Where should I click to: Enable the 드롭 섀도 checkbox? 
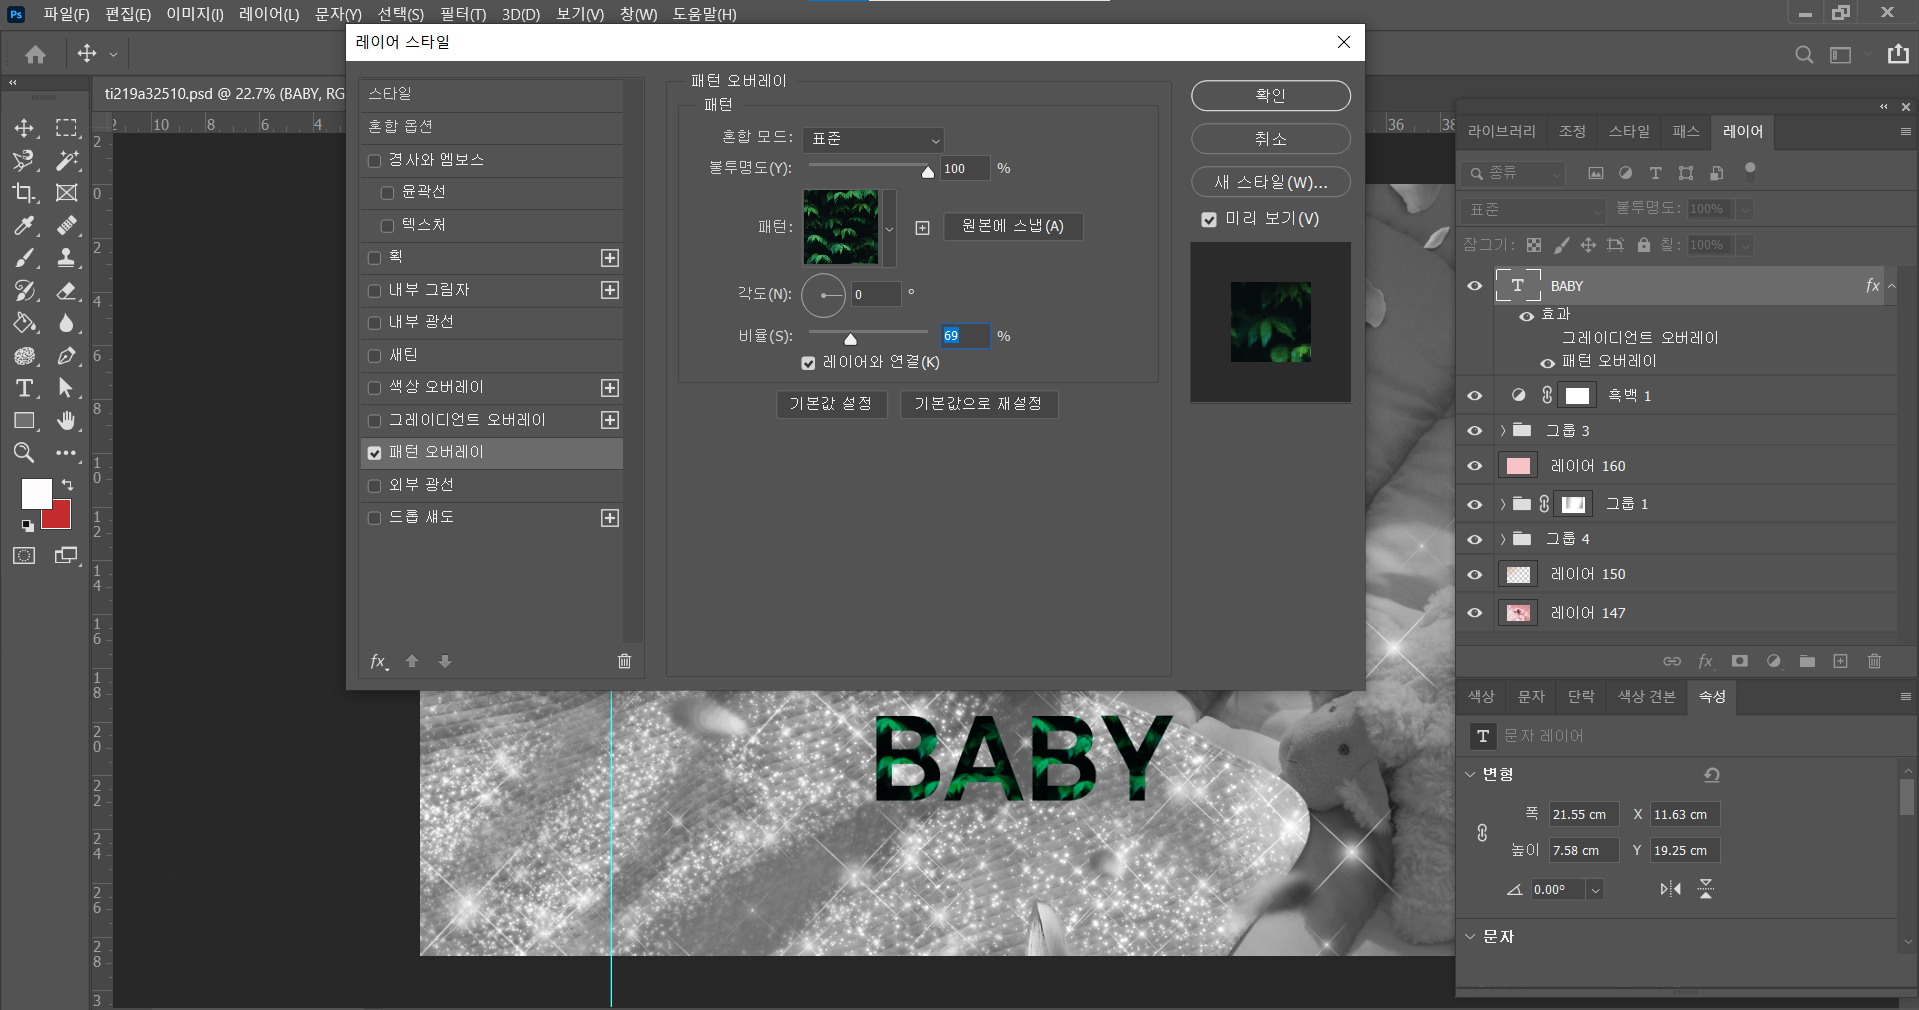click(x=375, y=518)
